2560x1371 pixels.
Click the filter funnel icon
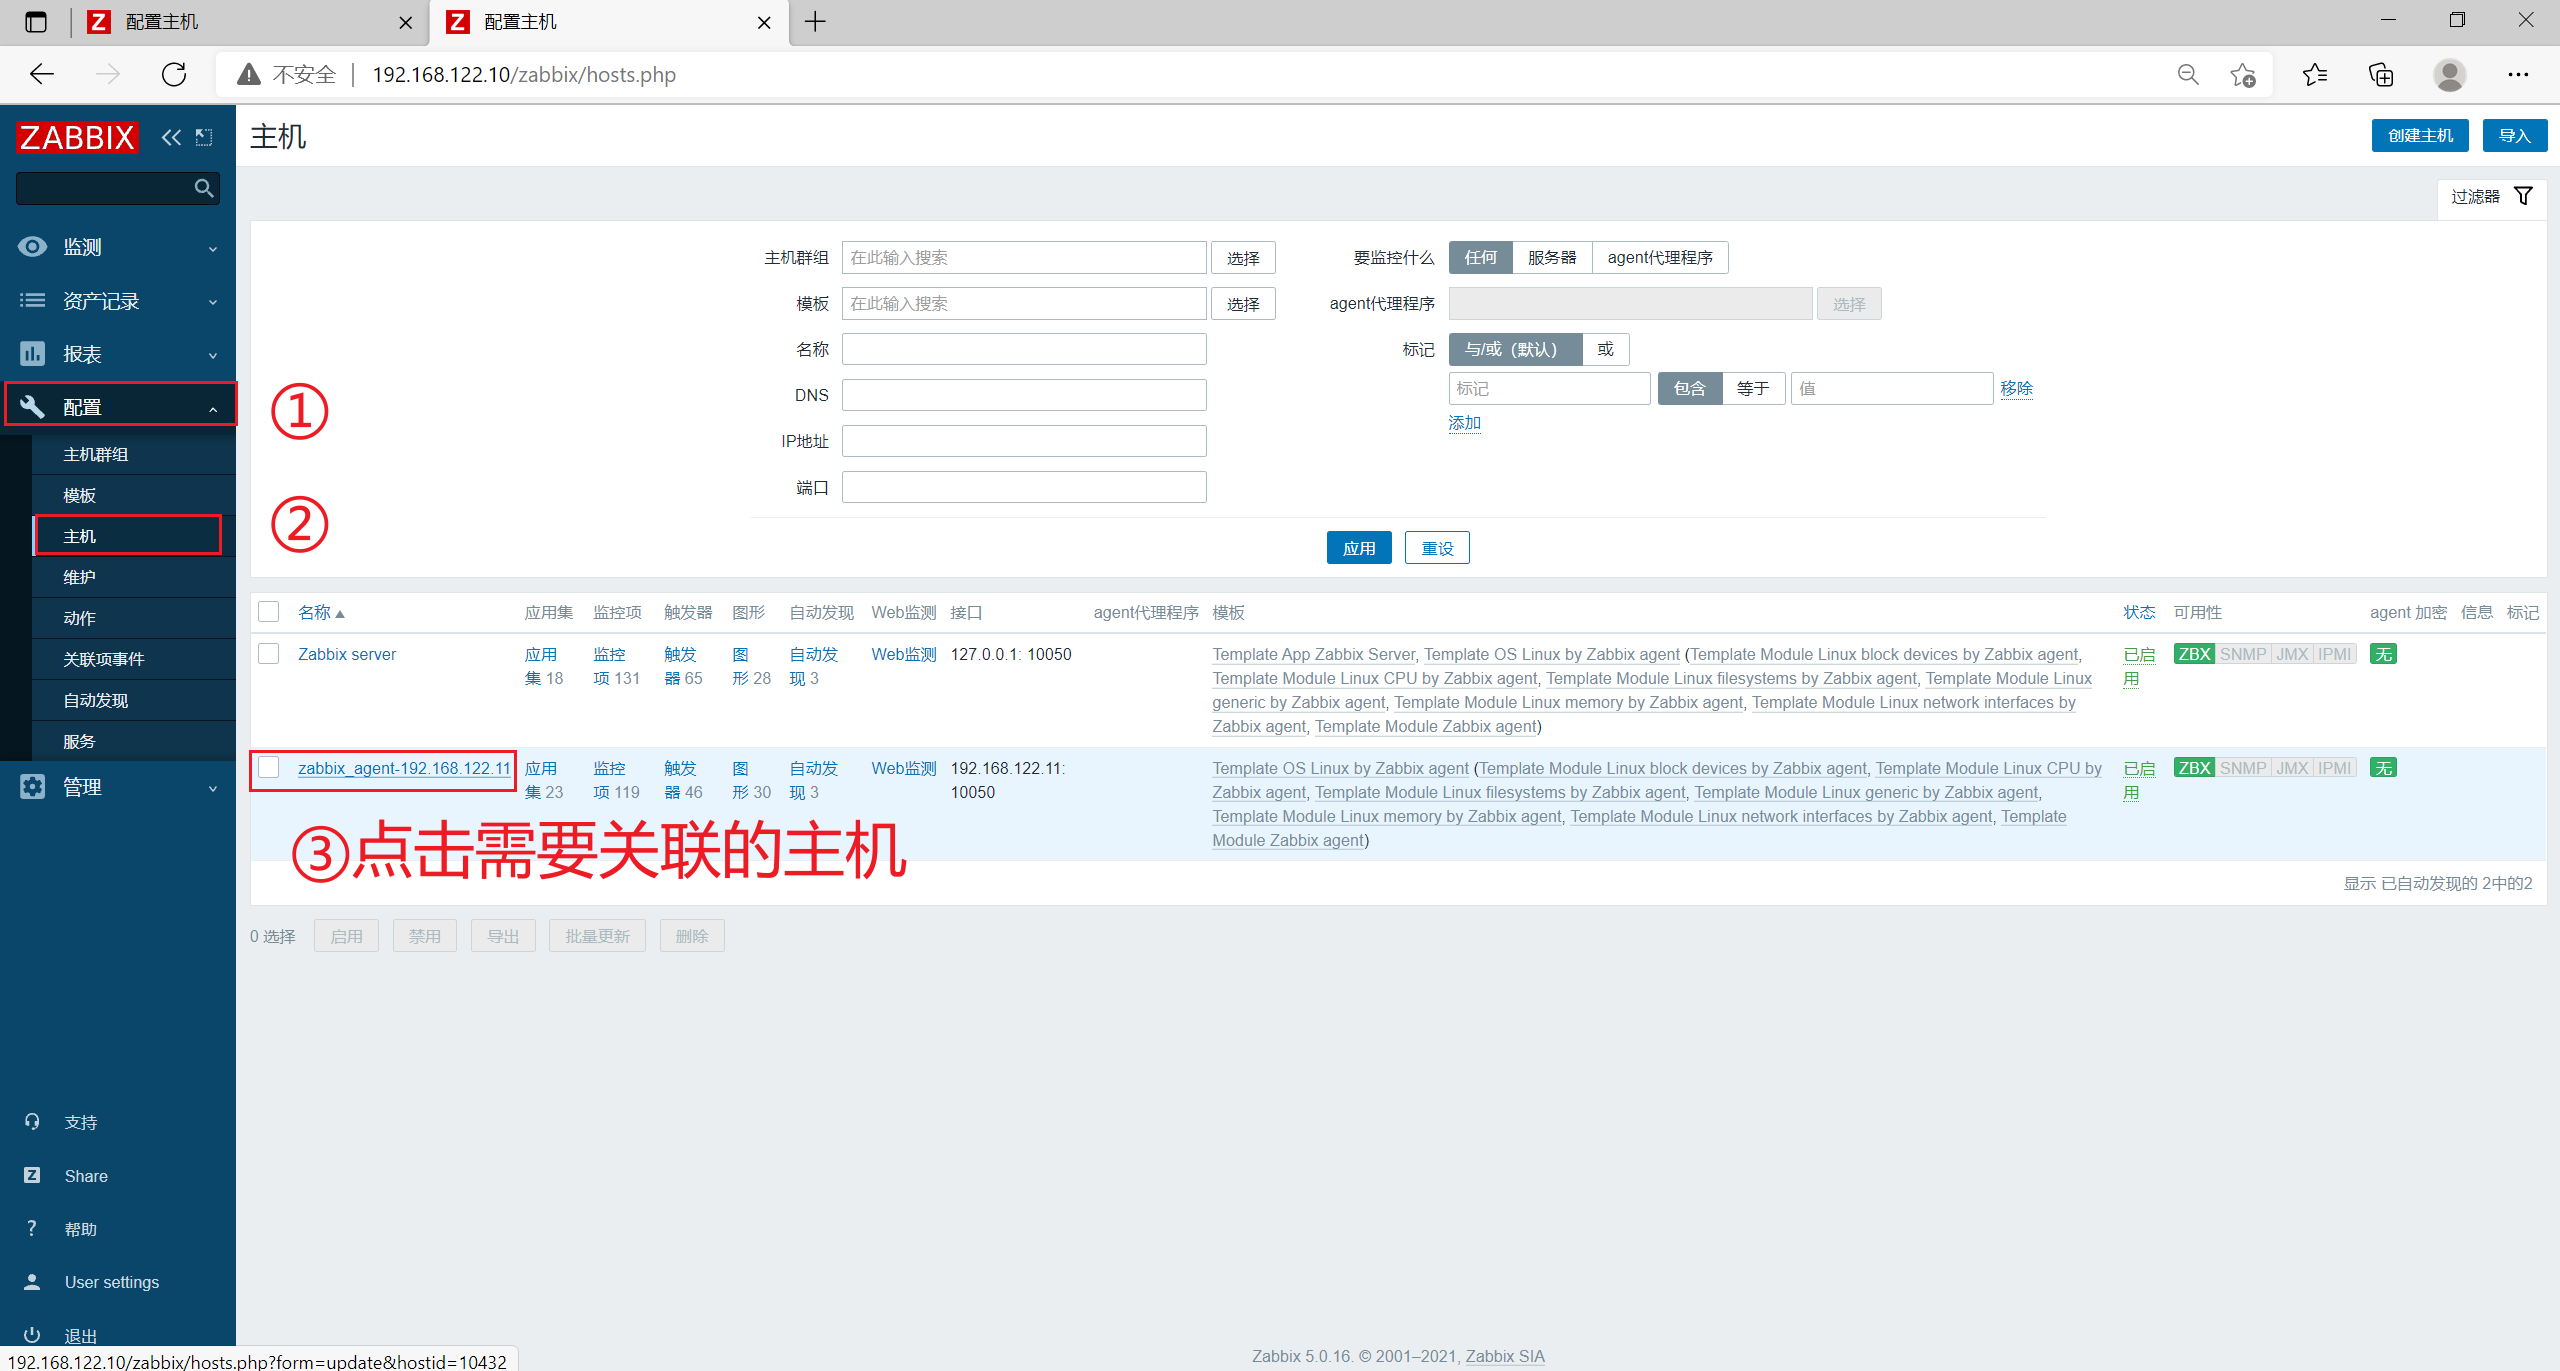click(x=2523, y=196)
